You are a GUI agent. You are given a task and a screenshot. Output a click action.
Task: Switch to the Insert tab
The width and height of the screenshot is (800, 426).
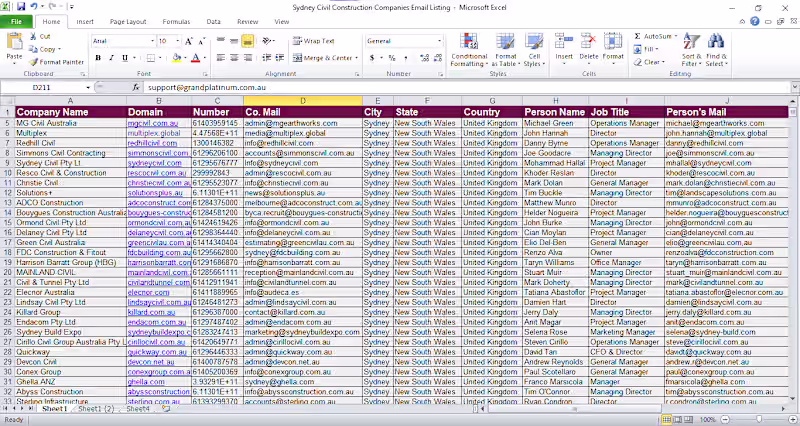(85, 21)
